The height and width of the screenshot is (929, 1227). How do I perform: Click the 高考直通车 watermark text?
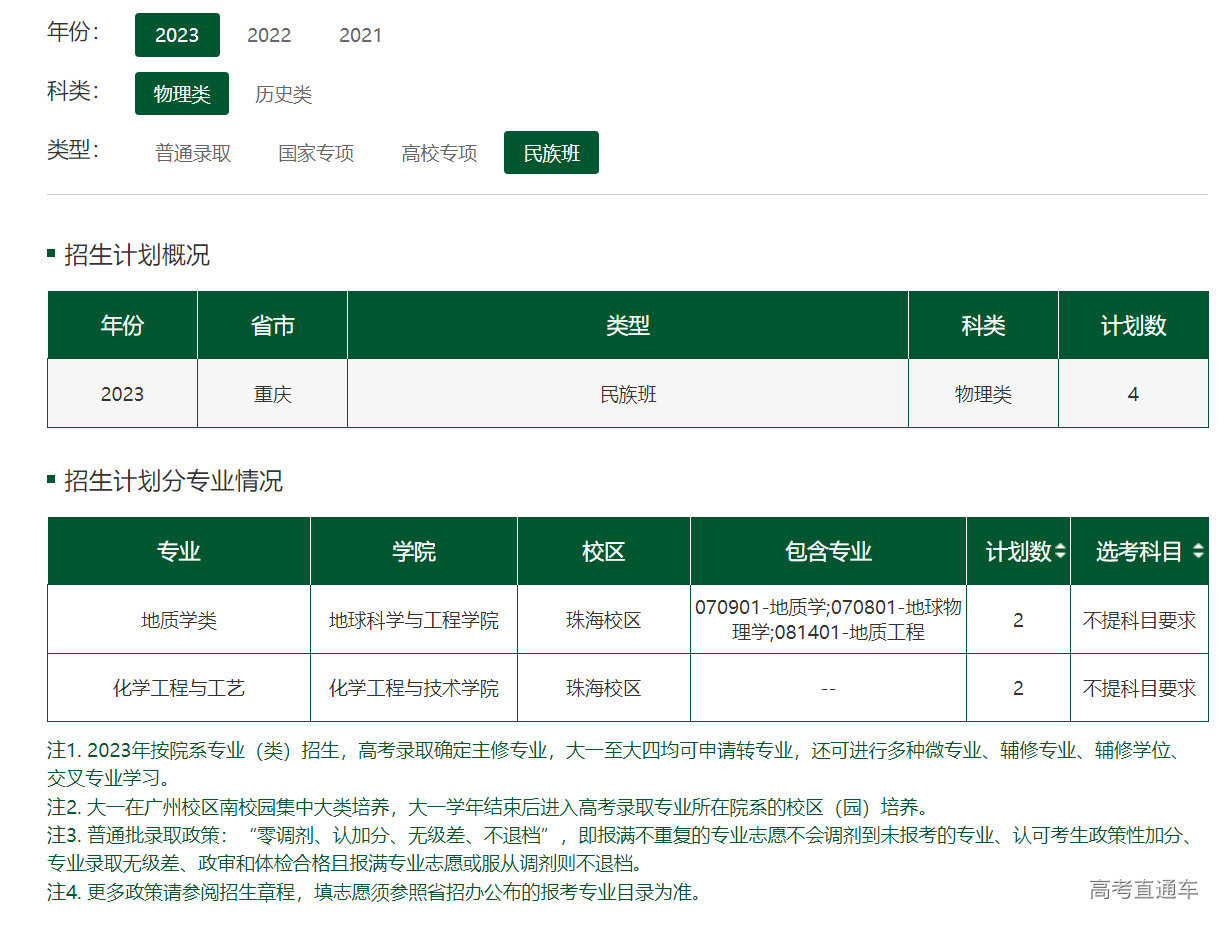click(1143, 889)
